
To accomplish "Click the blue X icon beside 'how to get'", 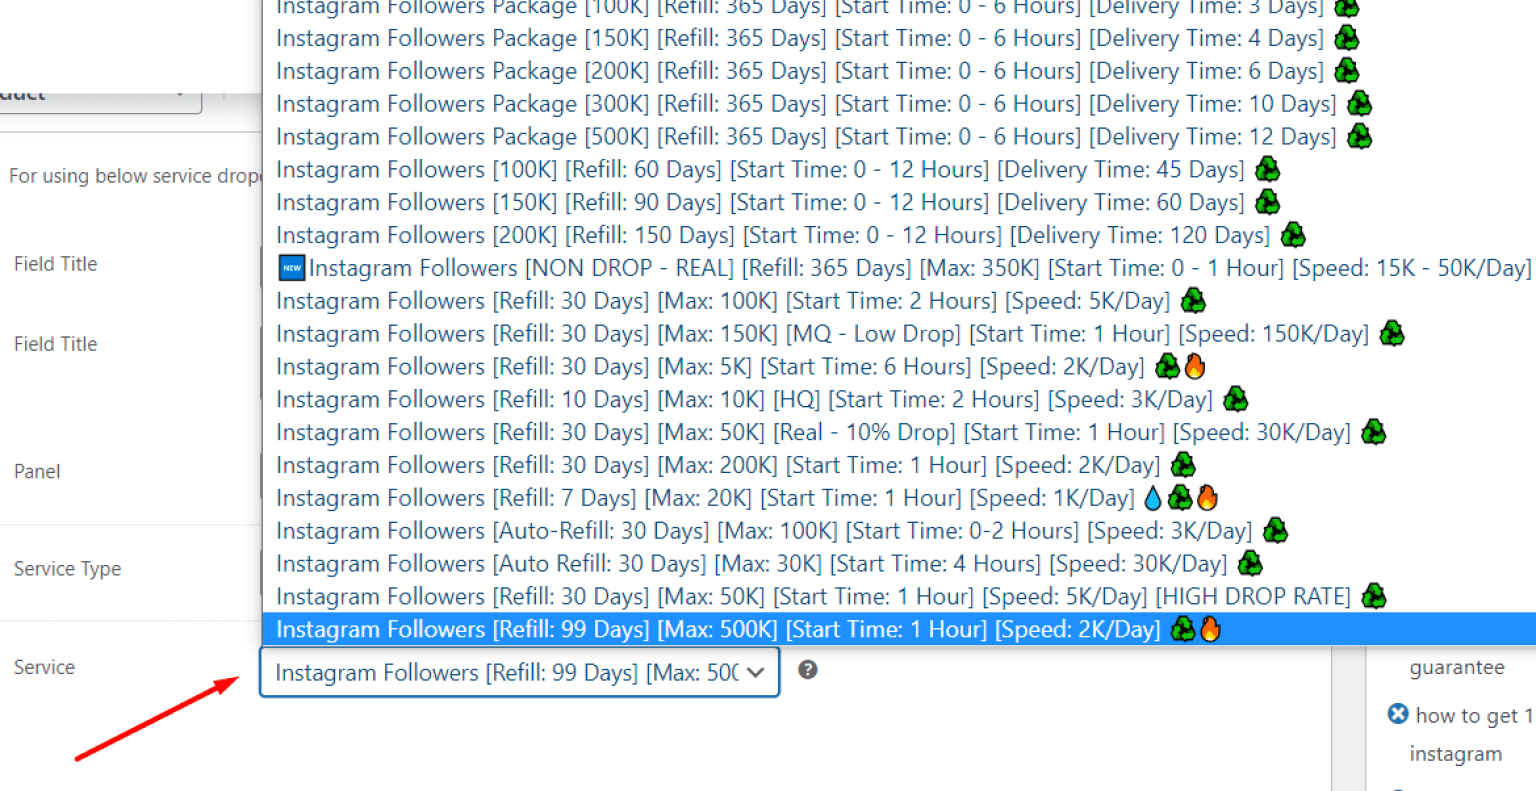I will (x=1398, y=714).
